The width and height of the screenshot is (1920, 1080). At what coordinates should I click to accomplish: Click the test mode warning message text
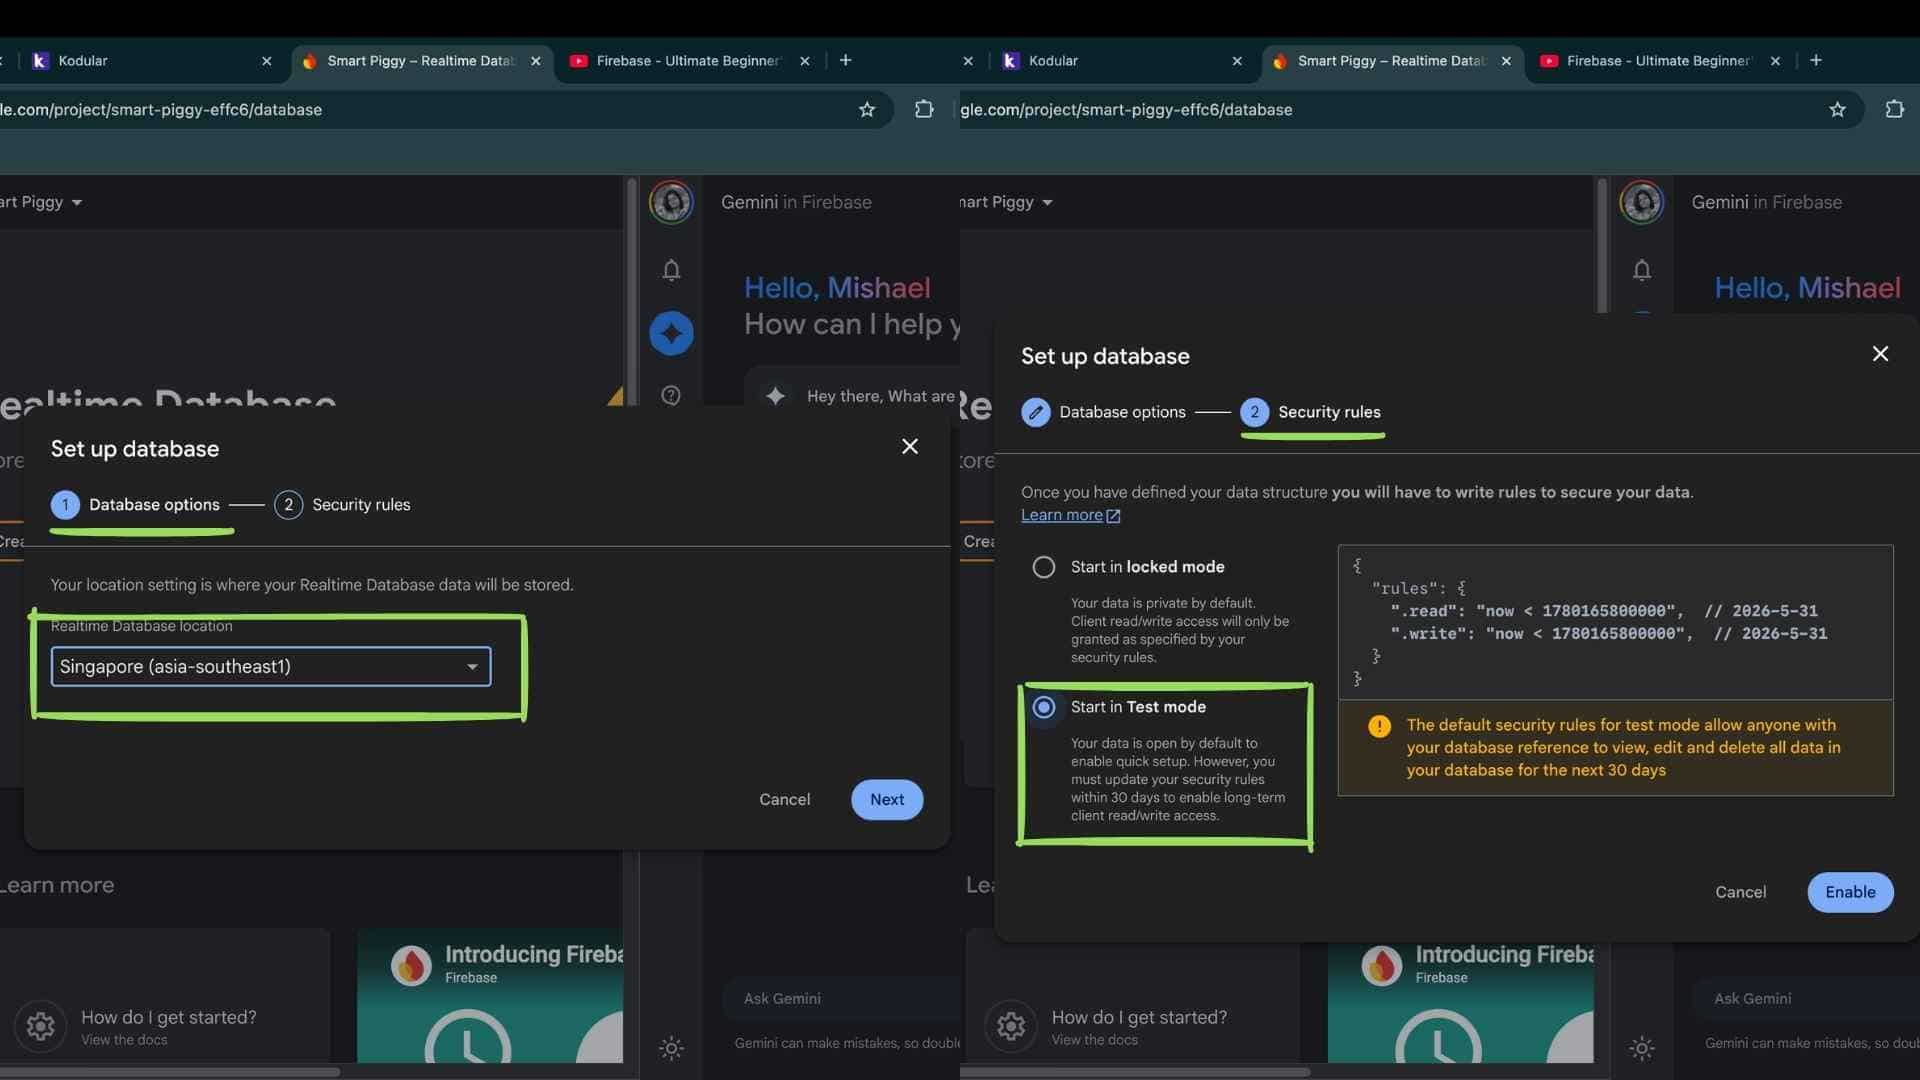click(x=1623, y=747)
